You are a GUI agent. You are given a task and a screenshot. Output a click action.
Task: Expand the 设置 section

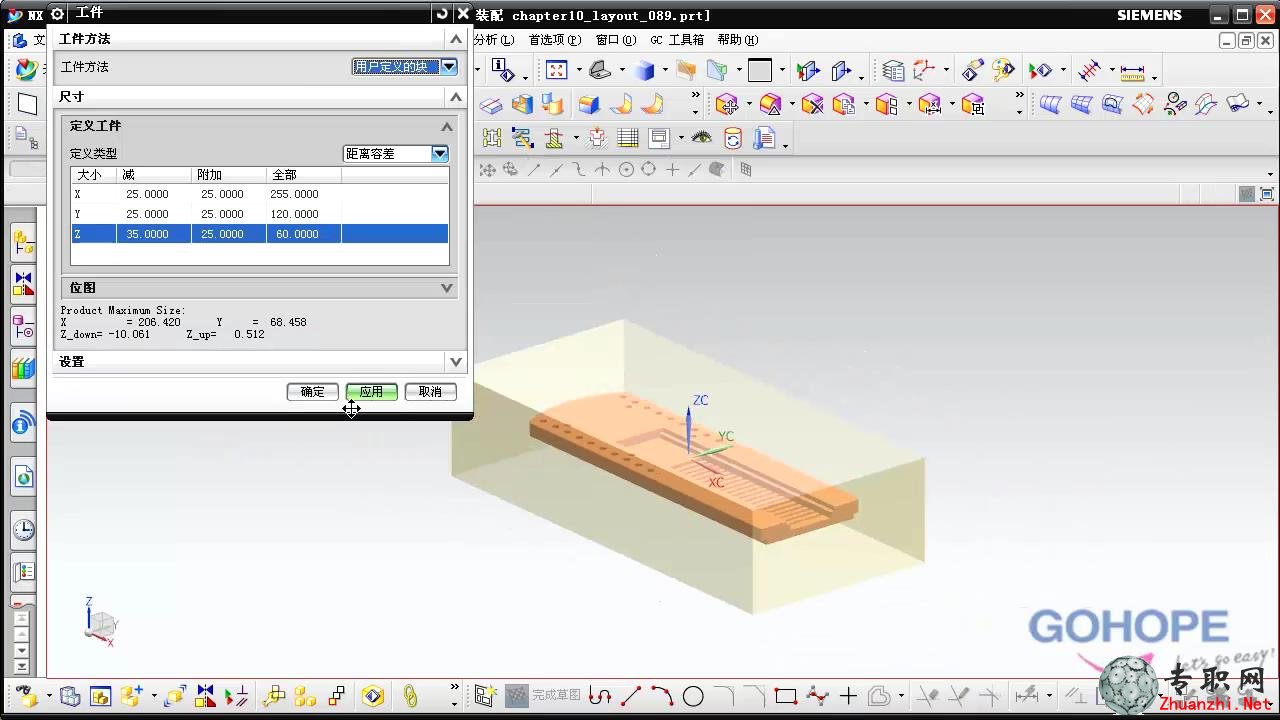(456, 362)
